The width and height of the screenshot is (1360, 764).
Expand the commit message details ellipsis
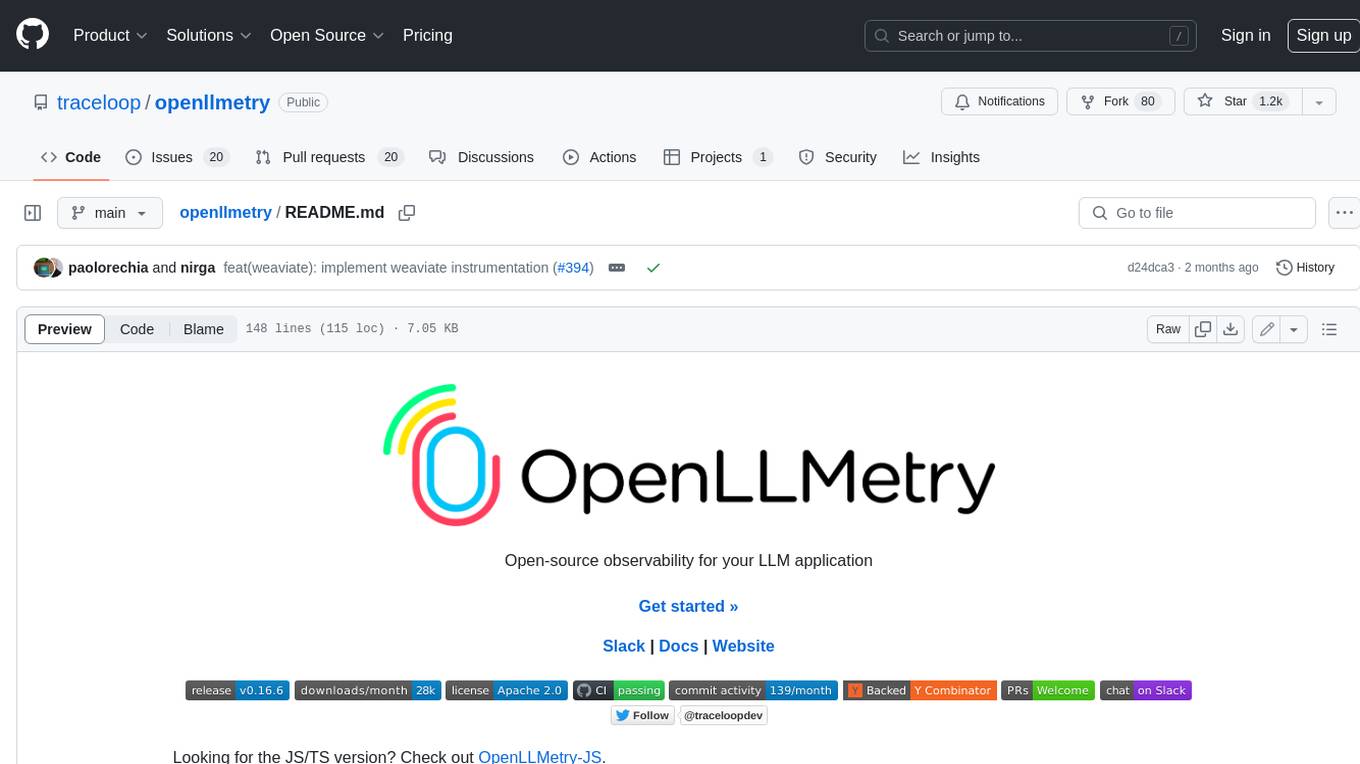(617, 268)
